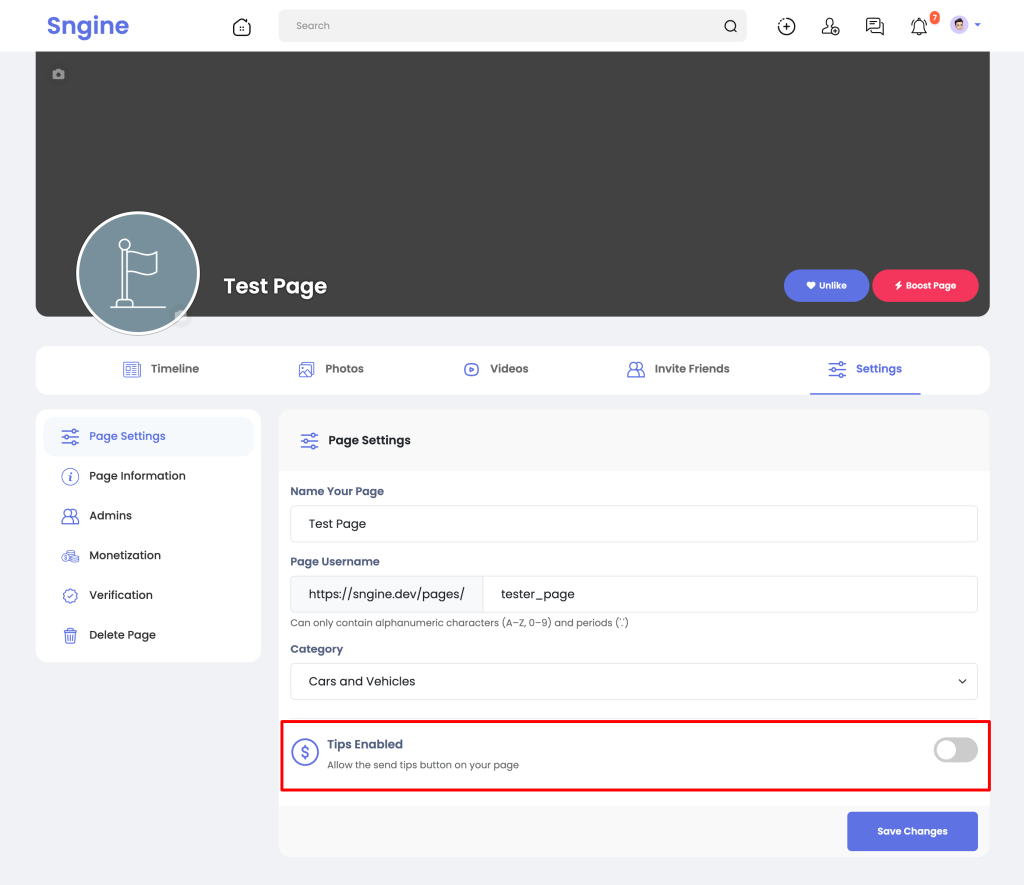Click the notification count badge
The height and width of the screenshot is (885, 1024).
[935, 18]
